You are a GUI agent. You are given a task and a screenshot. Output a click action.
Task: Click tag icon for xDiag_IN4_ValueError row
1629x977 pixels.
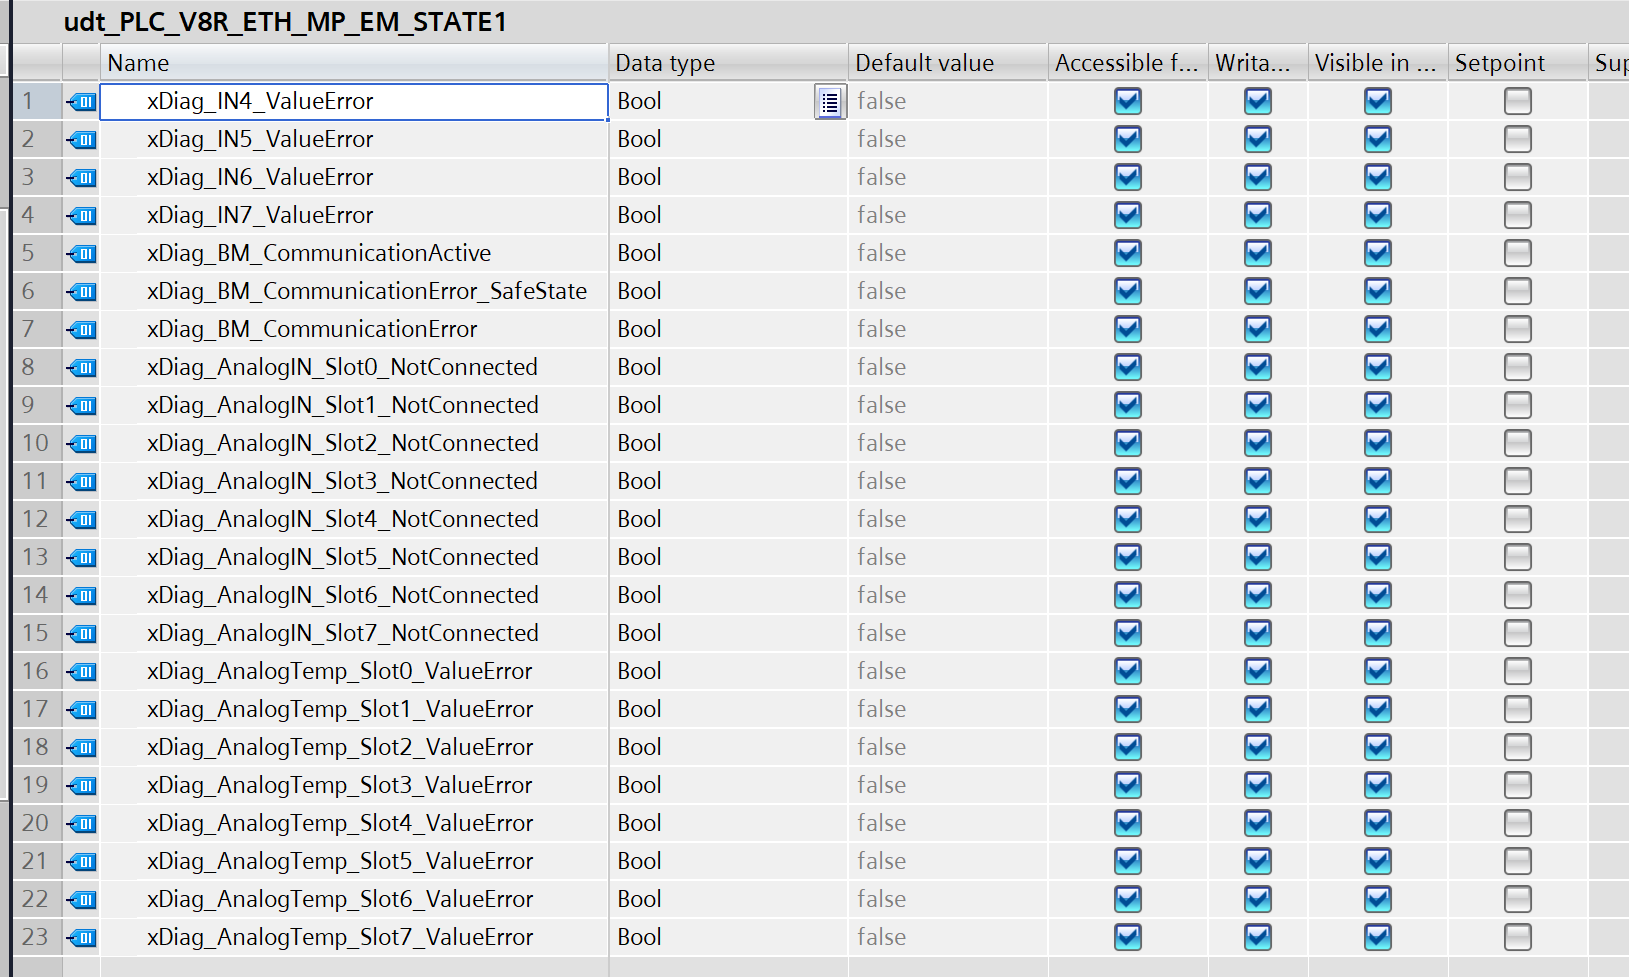coord(82,102)
